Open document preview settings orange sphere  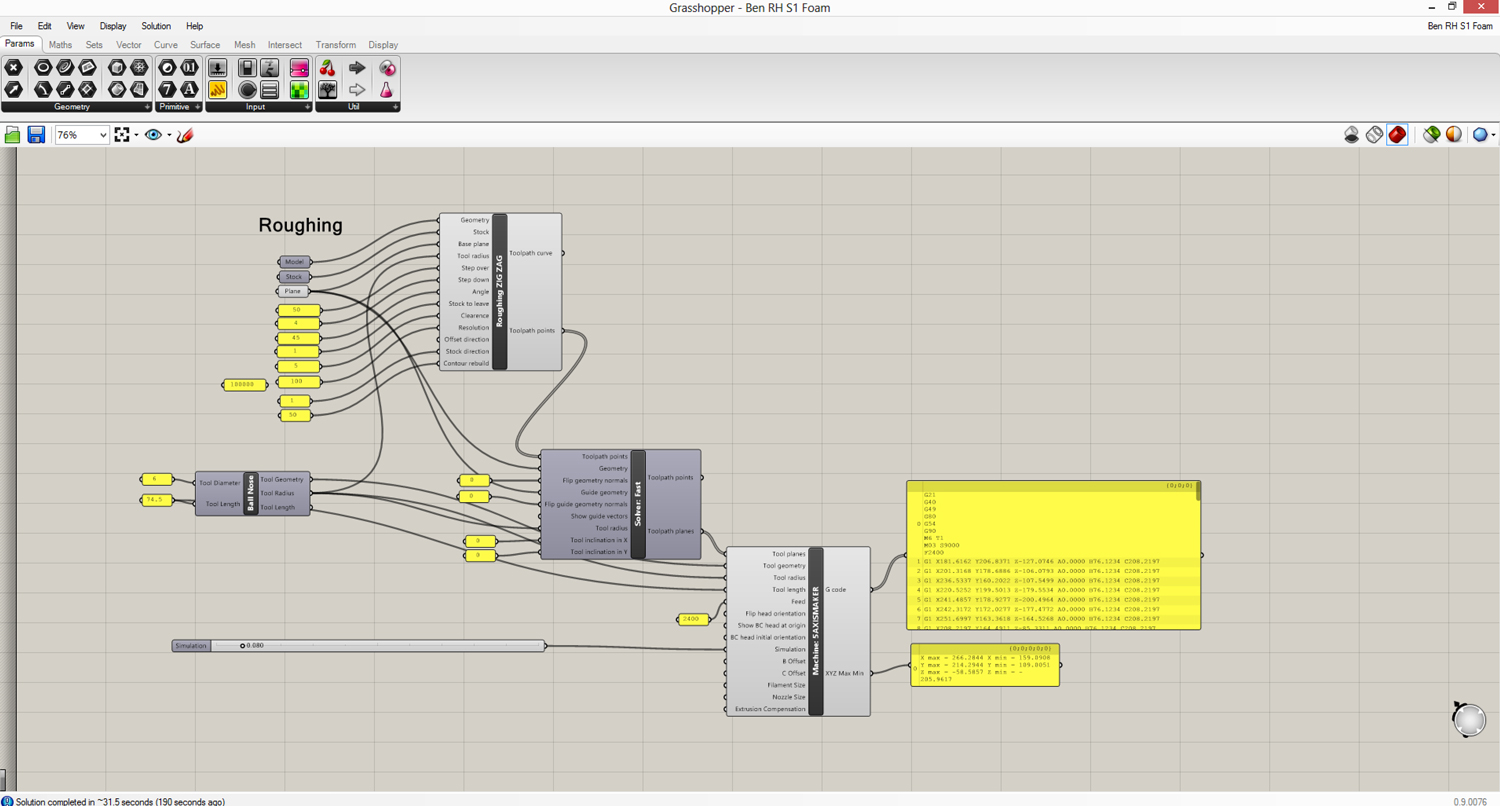tap(1453, 134)
